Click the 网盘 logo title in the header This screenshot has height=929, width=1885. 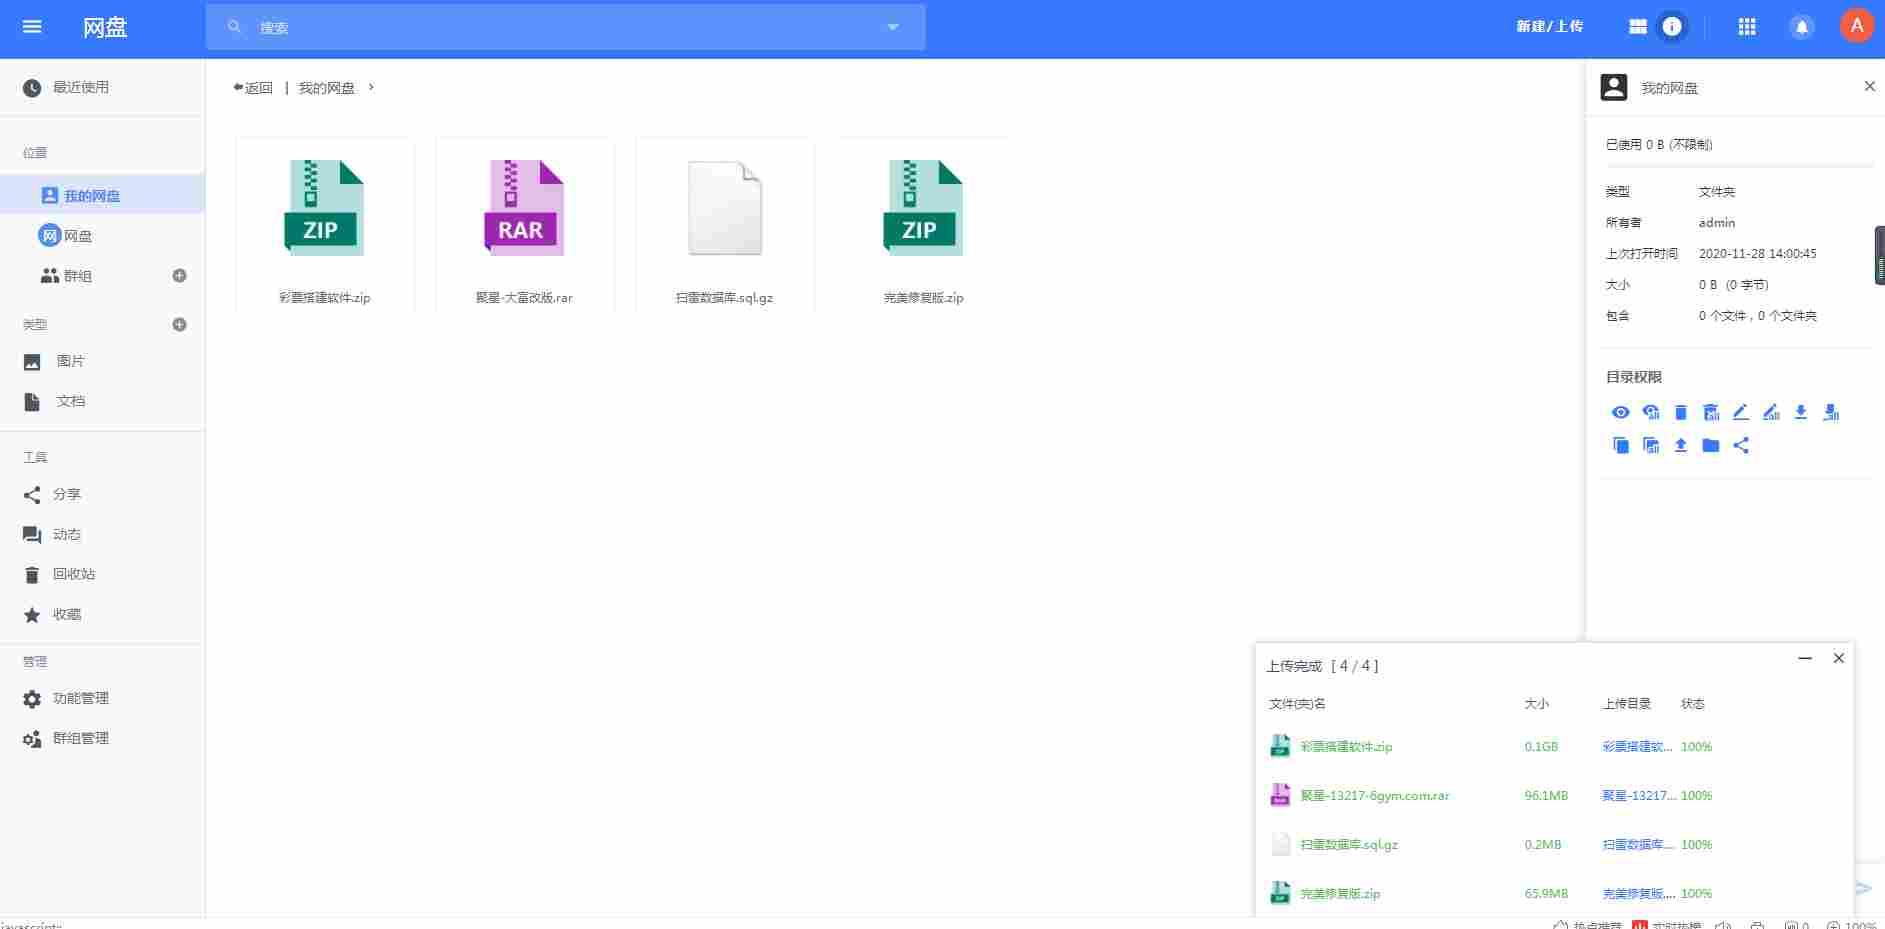(105, 27)
